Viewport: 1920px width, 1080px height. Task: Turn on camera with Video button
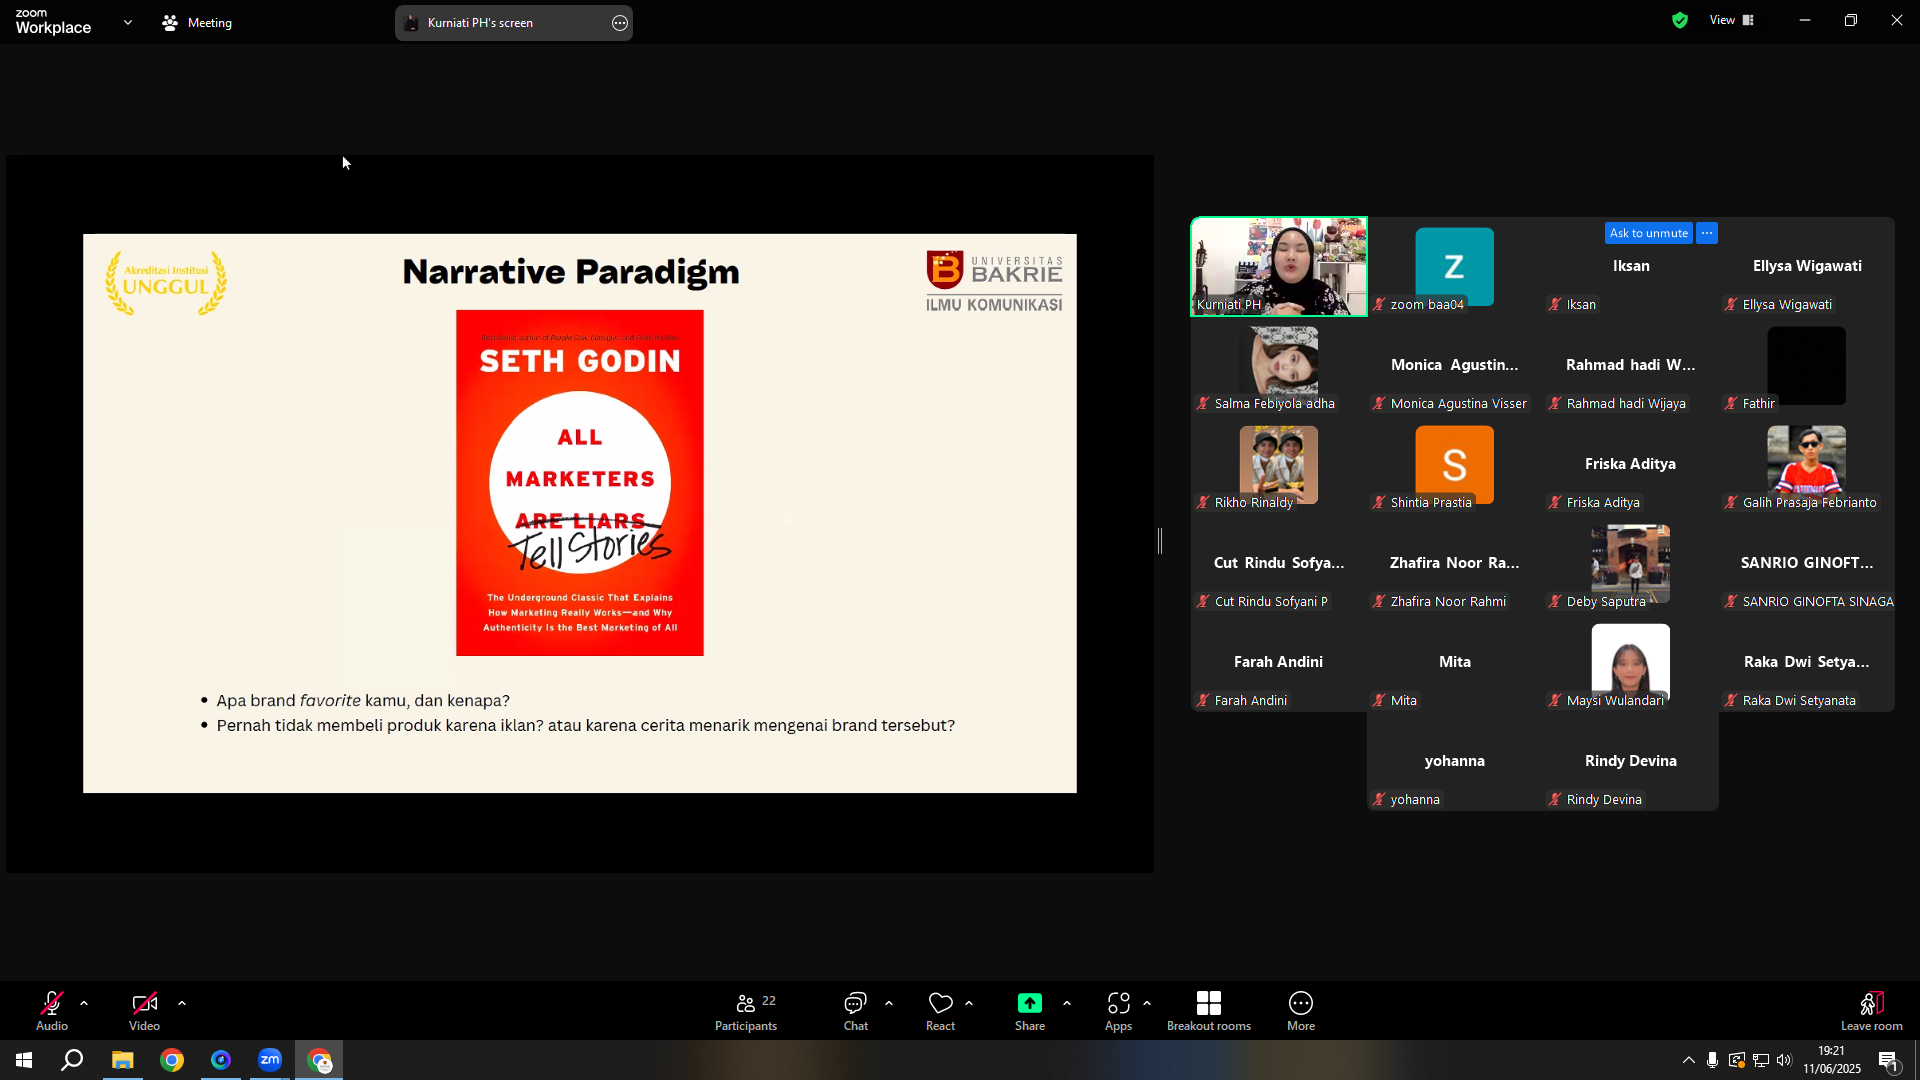144,1010
